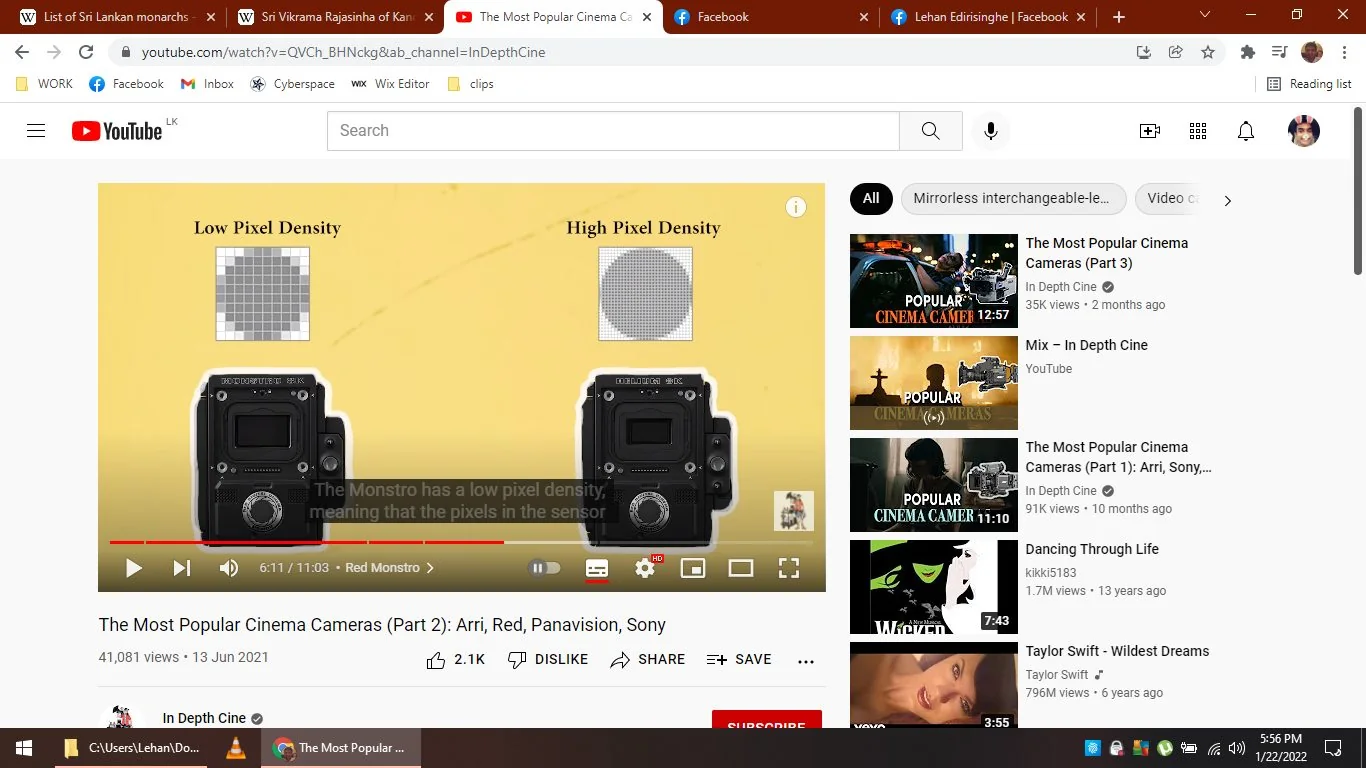Open the In Depth Cine channel link
1366x768 pixels.
(x=204, y=718)
